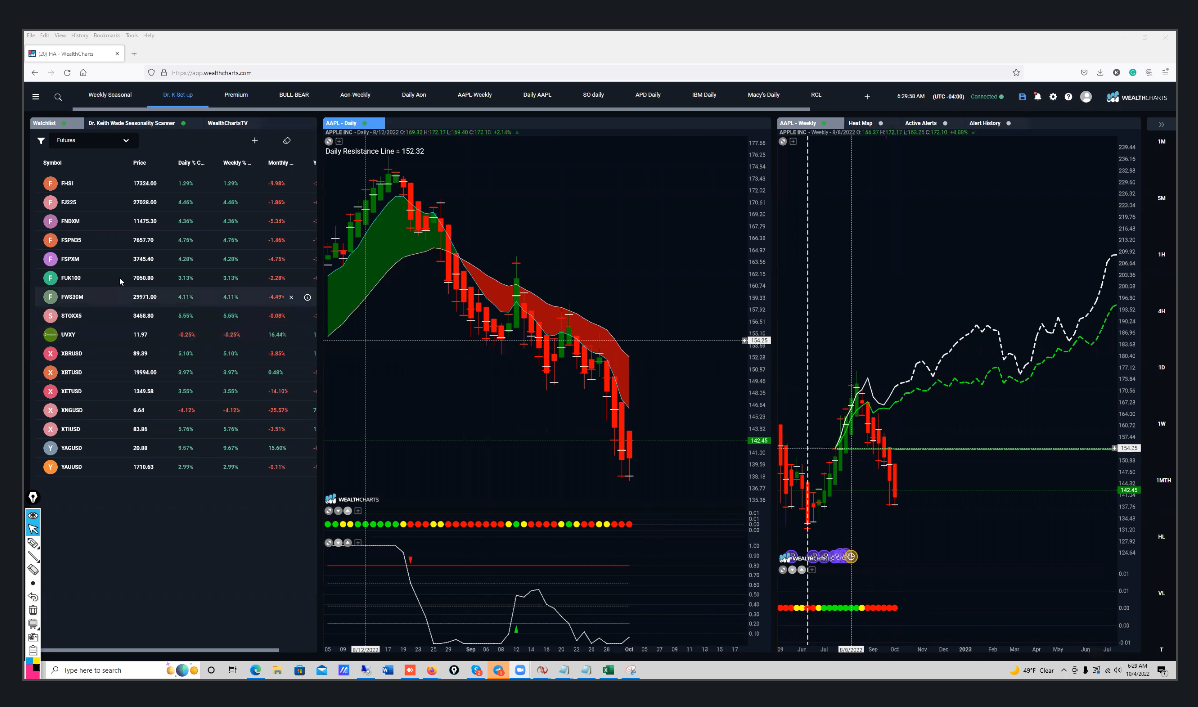Screen dimensions: 1198x707
Task: Sort the watchlist by the Price column header
Action: point(139,163)
